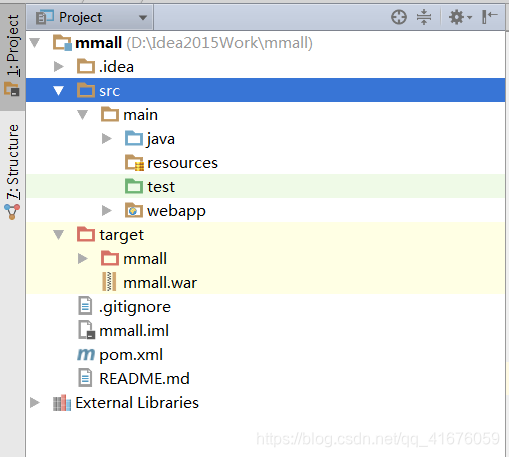Click the Maven pom.xml icon

tap(86, 355)
